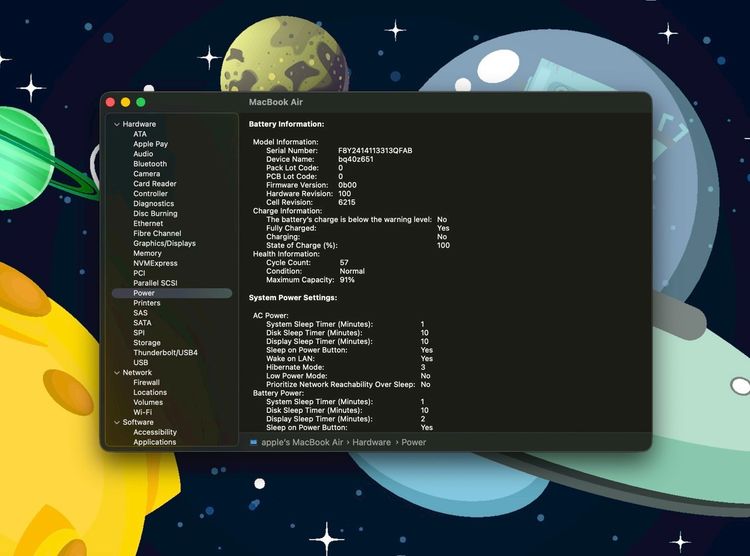
Task: Collapse the Network section chevron
Action: pyautogui.click(x=117, y=373)
